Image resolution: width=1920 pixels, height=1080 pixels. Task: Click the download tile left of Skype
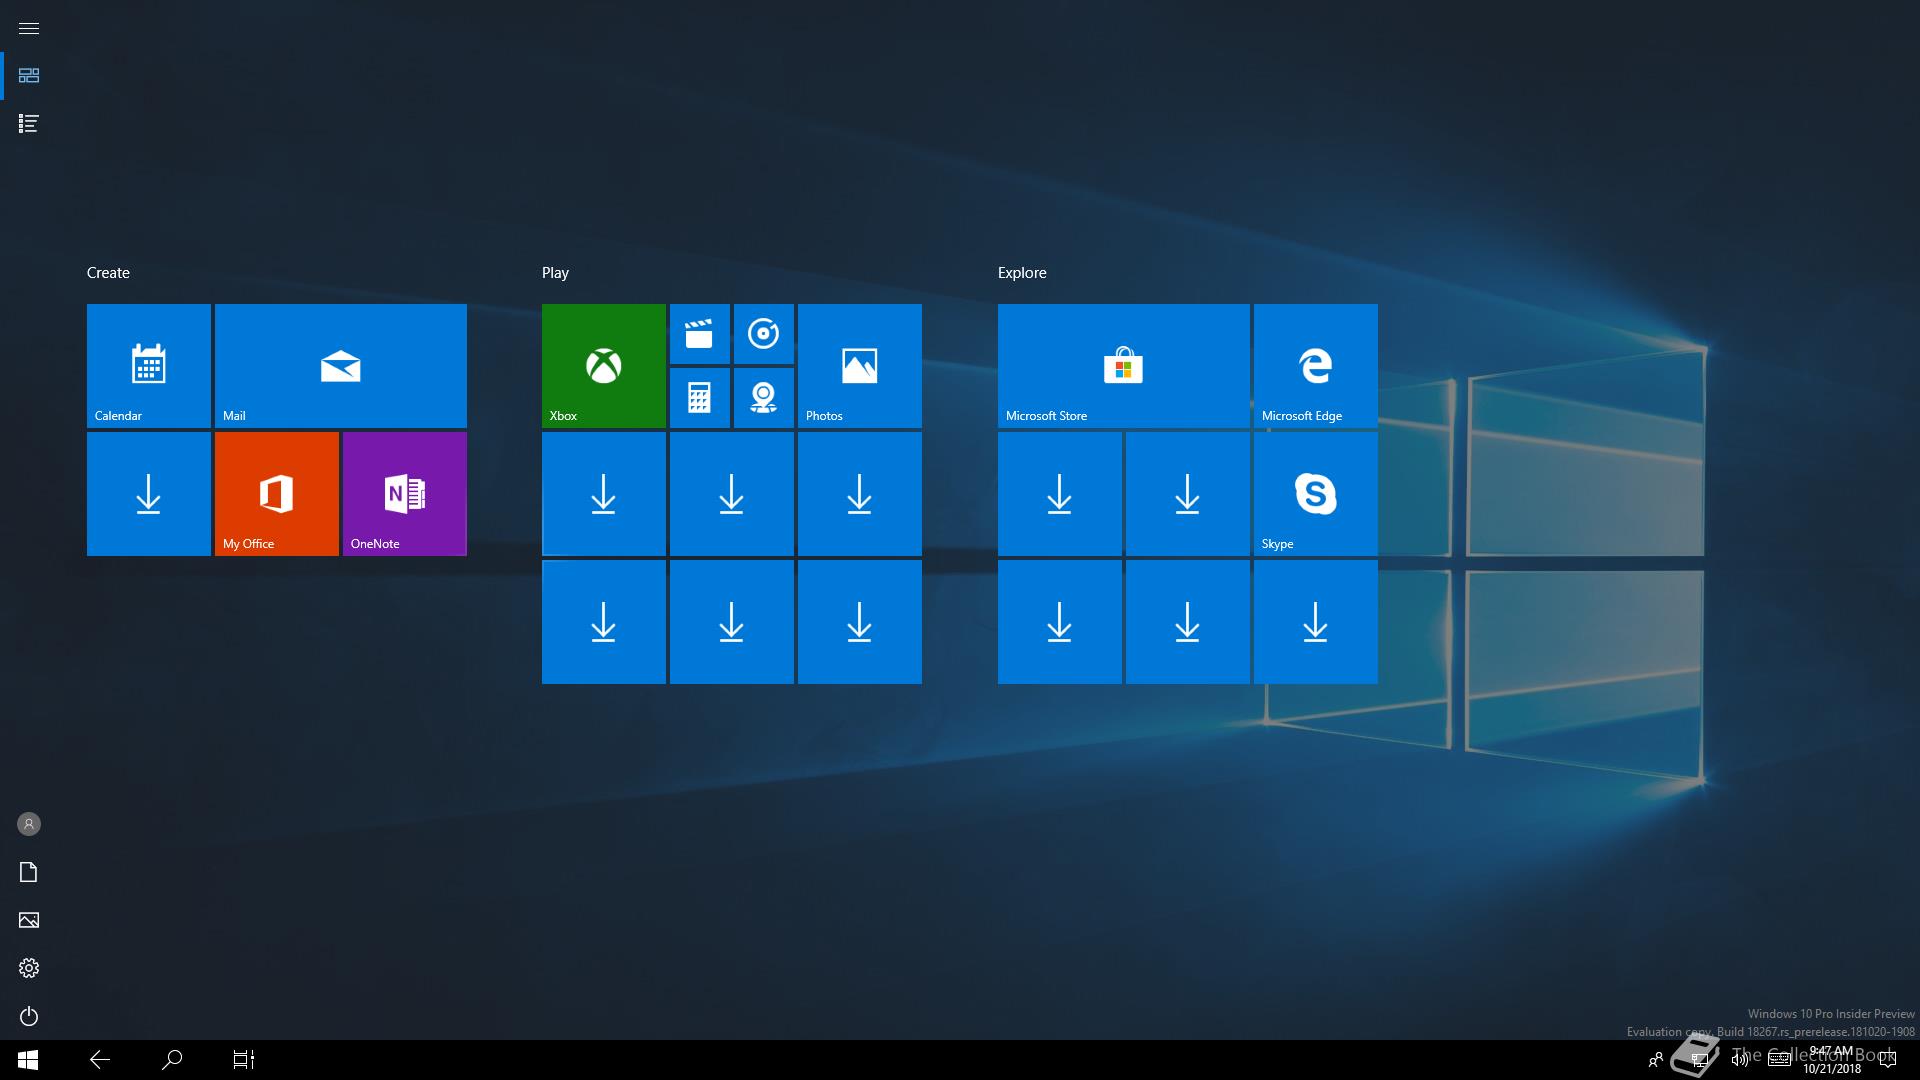pos(1188,494)
